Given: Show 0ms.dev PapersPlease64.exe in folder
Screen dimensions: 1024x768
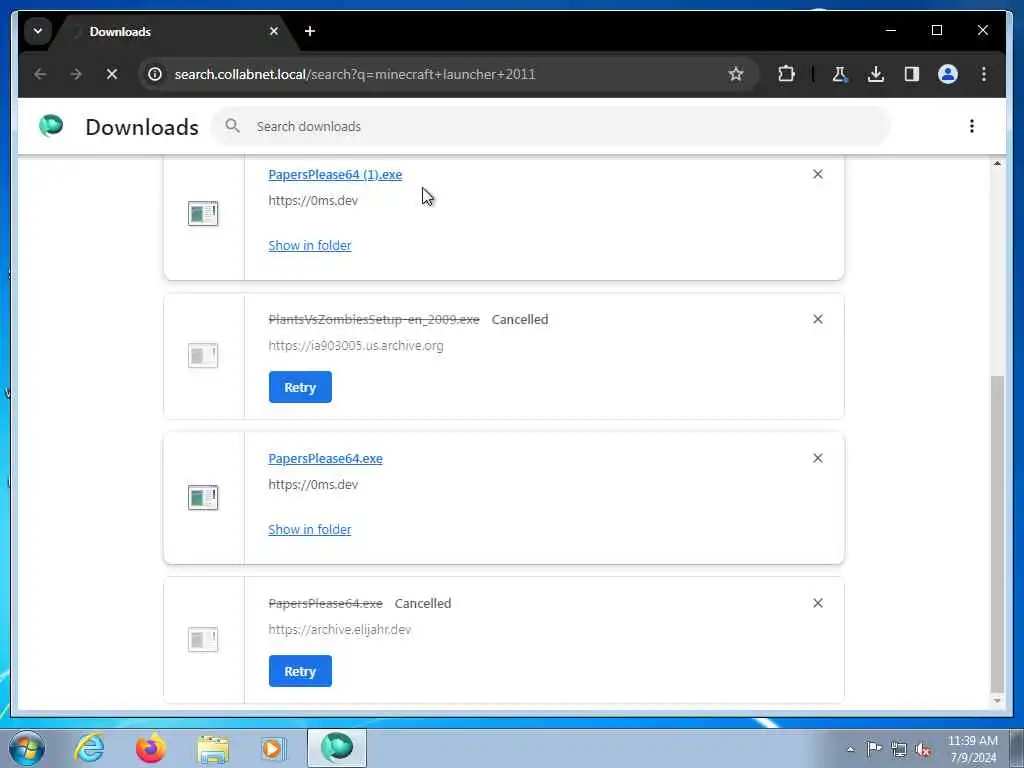Looking at the screenshot, I should (310, 530).
